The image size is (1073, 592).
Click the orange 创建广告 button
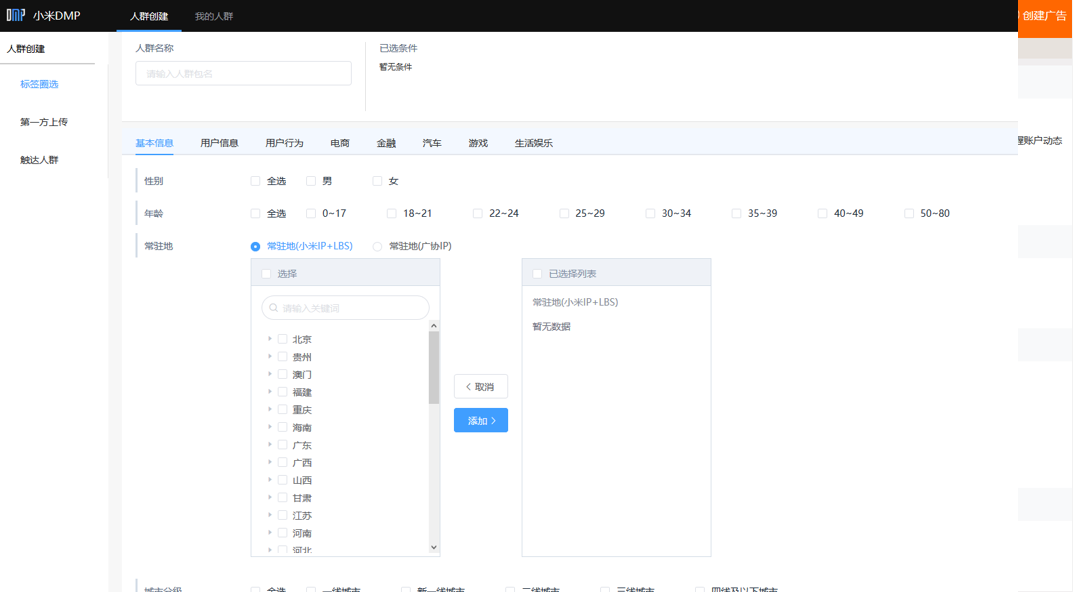coord(1044,15)
